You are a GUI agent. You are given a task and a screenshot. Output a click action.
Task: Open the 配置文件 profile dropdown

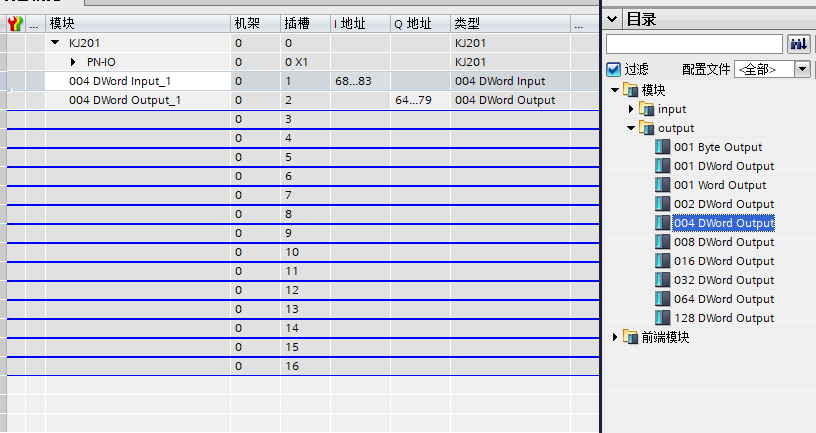click(802, 69)
